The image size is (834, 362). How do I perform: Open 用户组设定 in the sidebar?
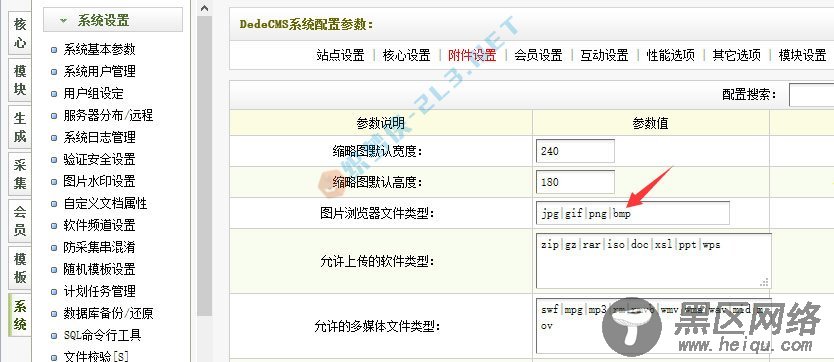coord(93,94)
